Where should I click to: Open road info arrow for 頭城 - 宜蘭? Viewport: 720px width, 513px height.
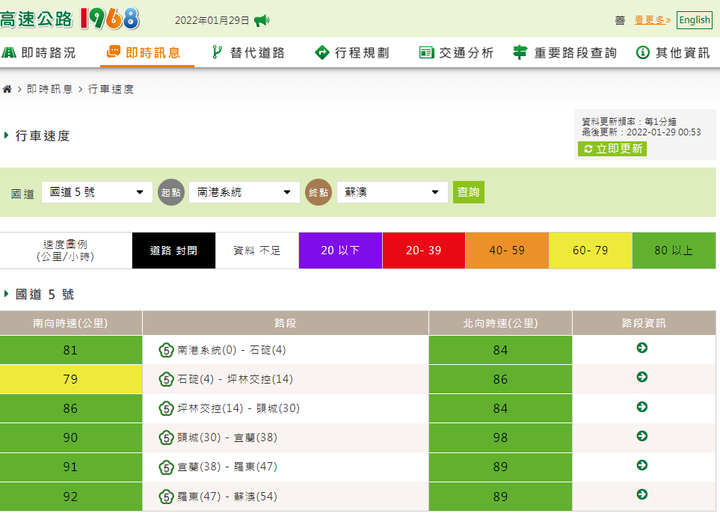coord(642,437)
